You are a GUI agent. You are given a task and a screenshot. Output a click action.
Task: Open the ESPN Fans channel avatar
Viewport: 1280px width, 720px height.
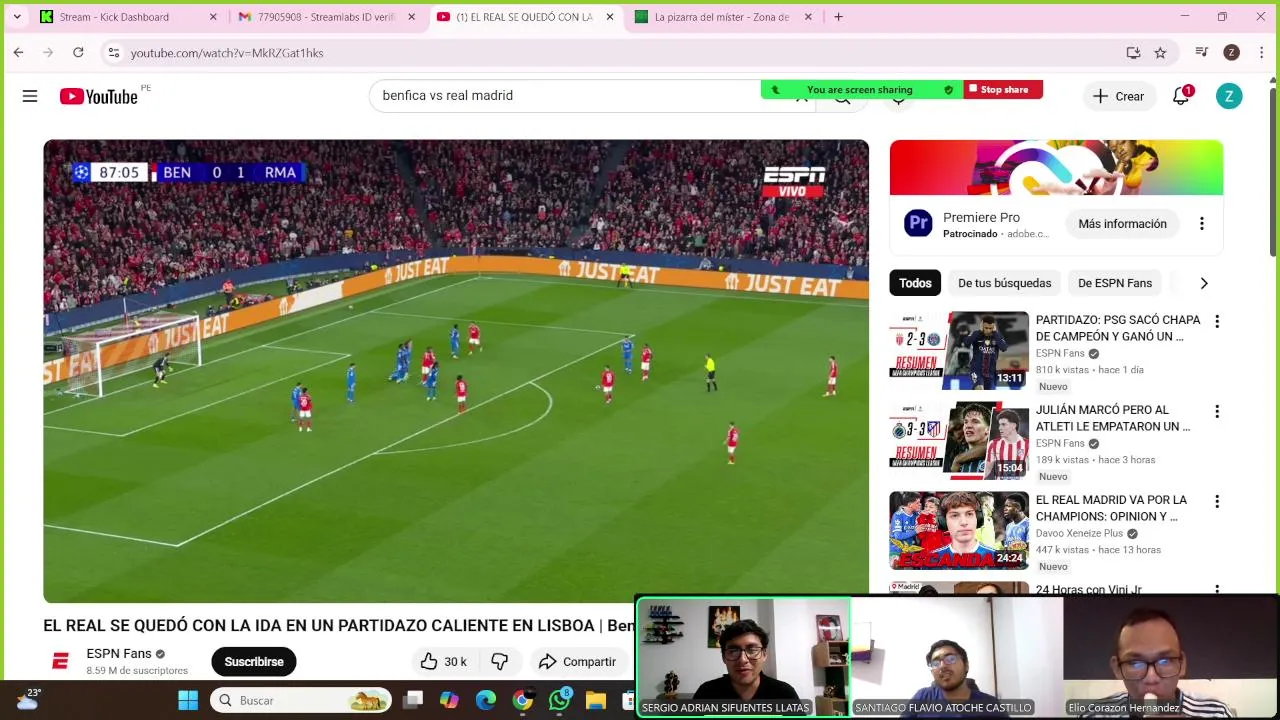click(x=60, y=661)
